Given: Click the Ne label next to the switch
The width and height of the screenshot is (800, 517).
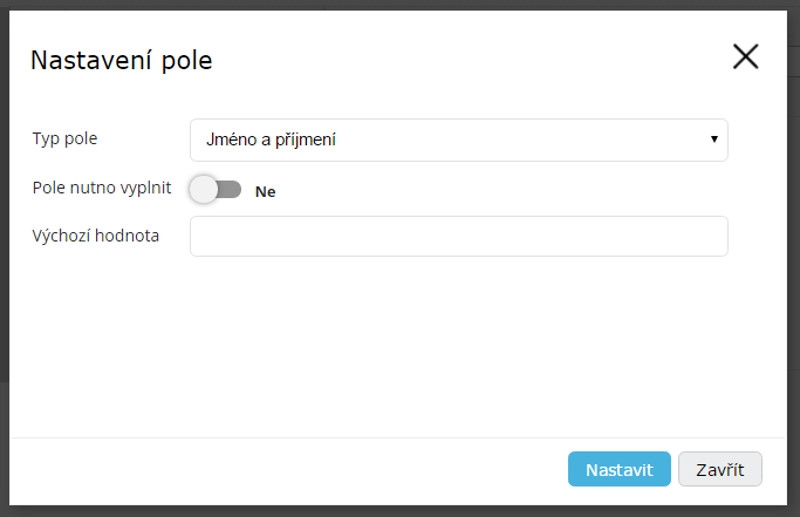Looking at the screenshot, I should (265, 192).
